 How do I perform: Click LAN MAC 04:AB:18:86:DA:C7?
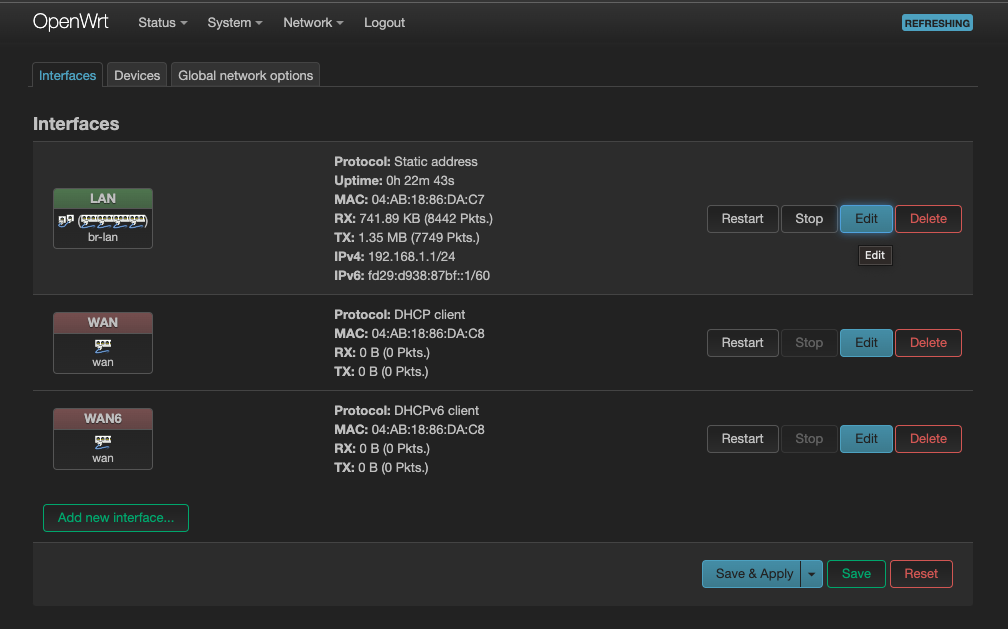point(428,199)
